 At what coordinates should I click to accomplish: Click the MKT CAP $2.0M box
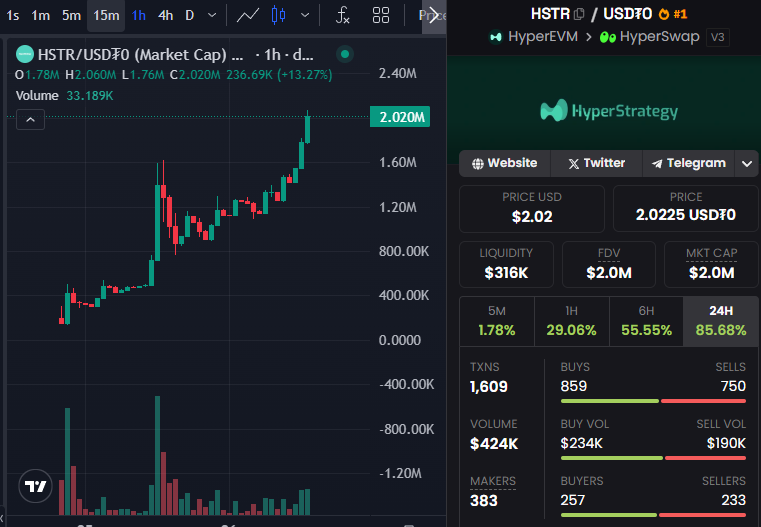(711, 264)
